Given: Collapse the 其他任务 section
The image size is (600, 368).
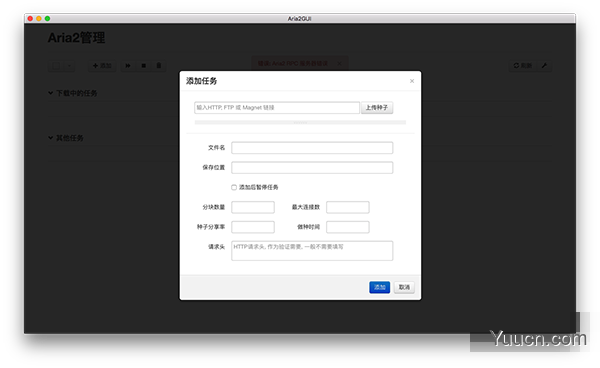Looking at the screenshot, I should click(x=66, y=138).
